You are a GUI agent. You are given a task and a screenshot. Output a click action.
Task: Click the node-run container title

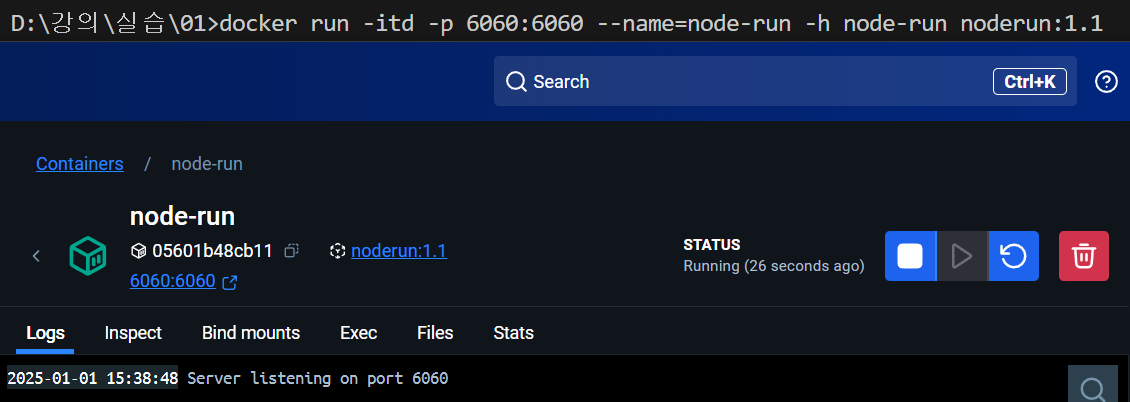pyautogui.click(x=182, y=216)
